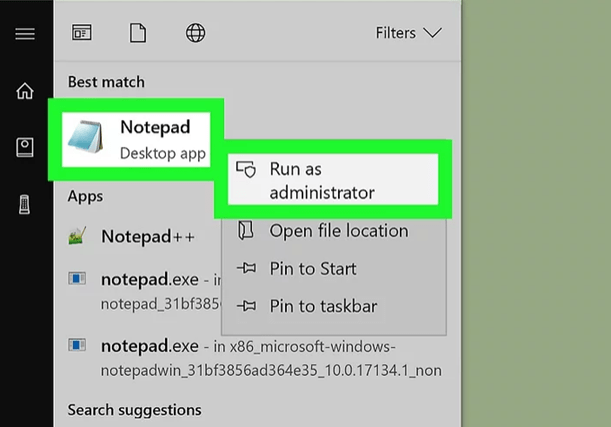Open the notepad.exe result in notepad_31bf385
Image resolution: width=611 pixels, height=427 pixels.
pyautogui.click(x=142, y=291)
